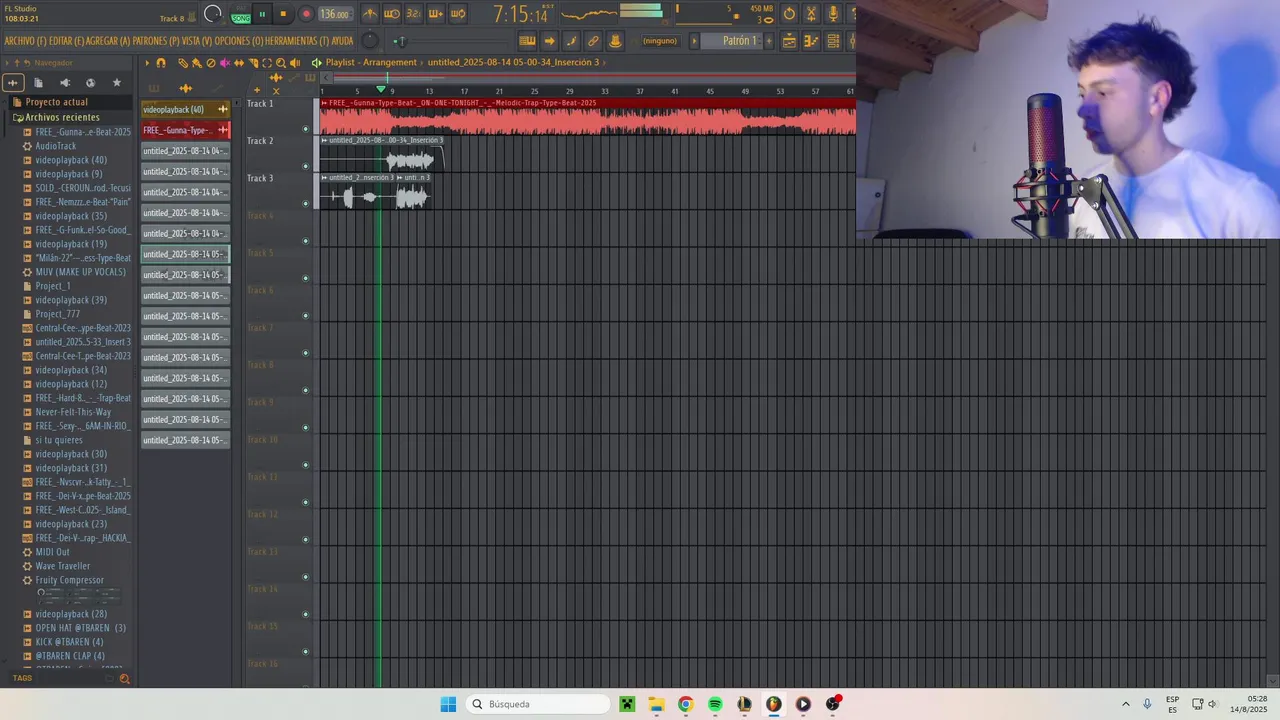Select the videoplayback (40) clip in picker
1280x720 pixels.
186,109
